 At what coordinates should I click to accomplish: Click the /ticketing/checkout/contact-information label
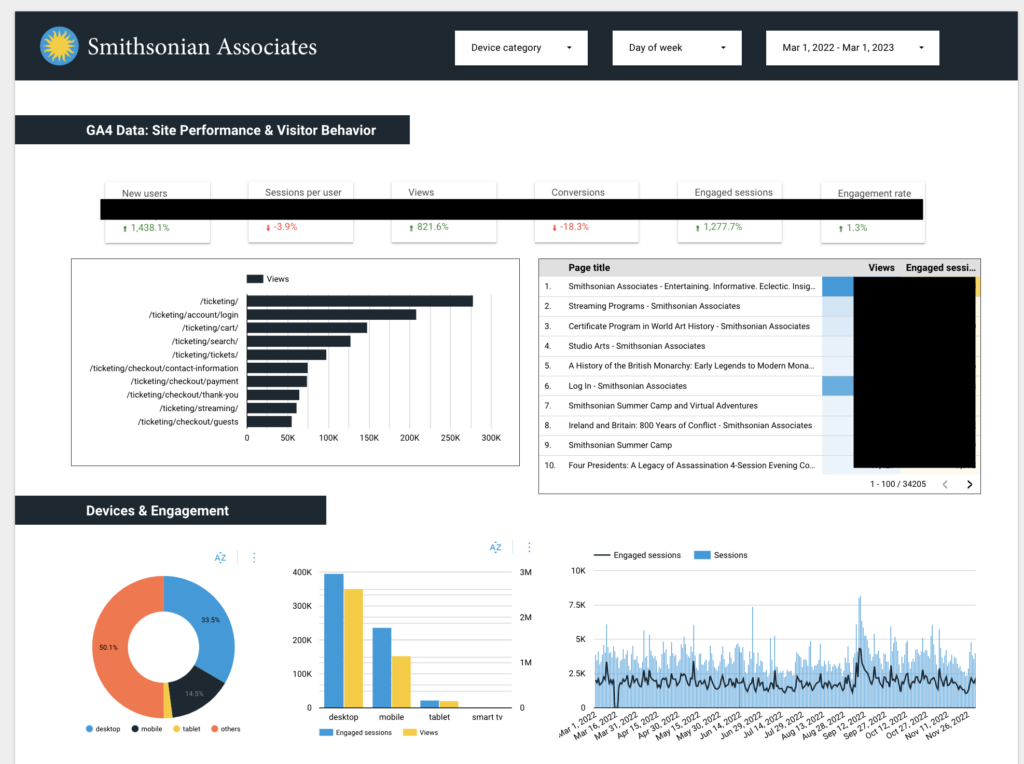tap(164, 368)
